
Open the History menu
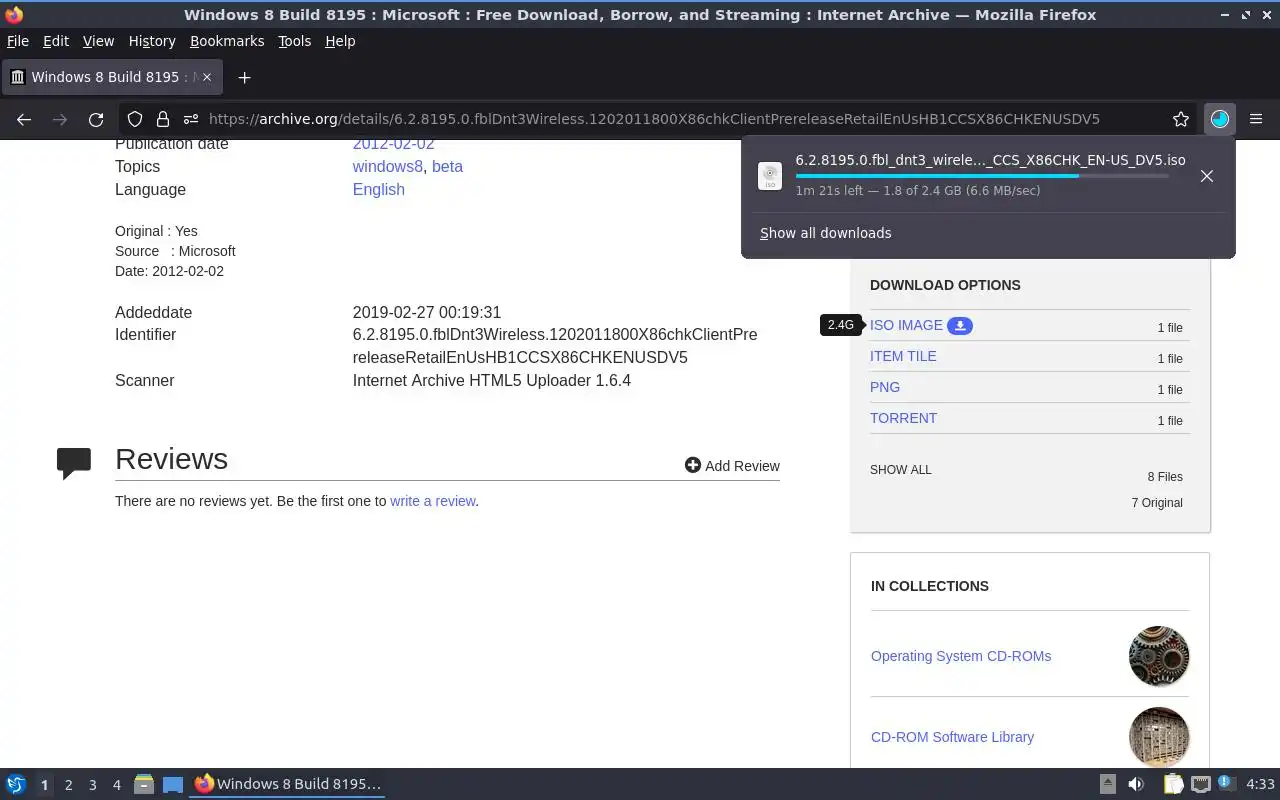point(152,41)
